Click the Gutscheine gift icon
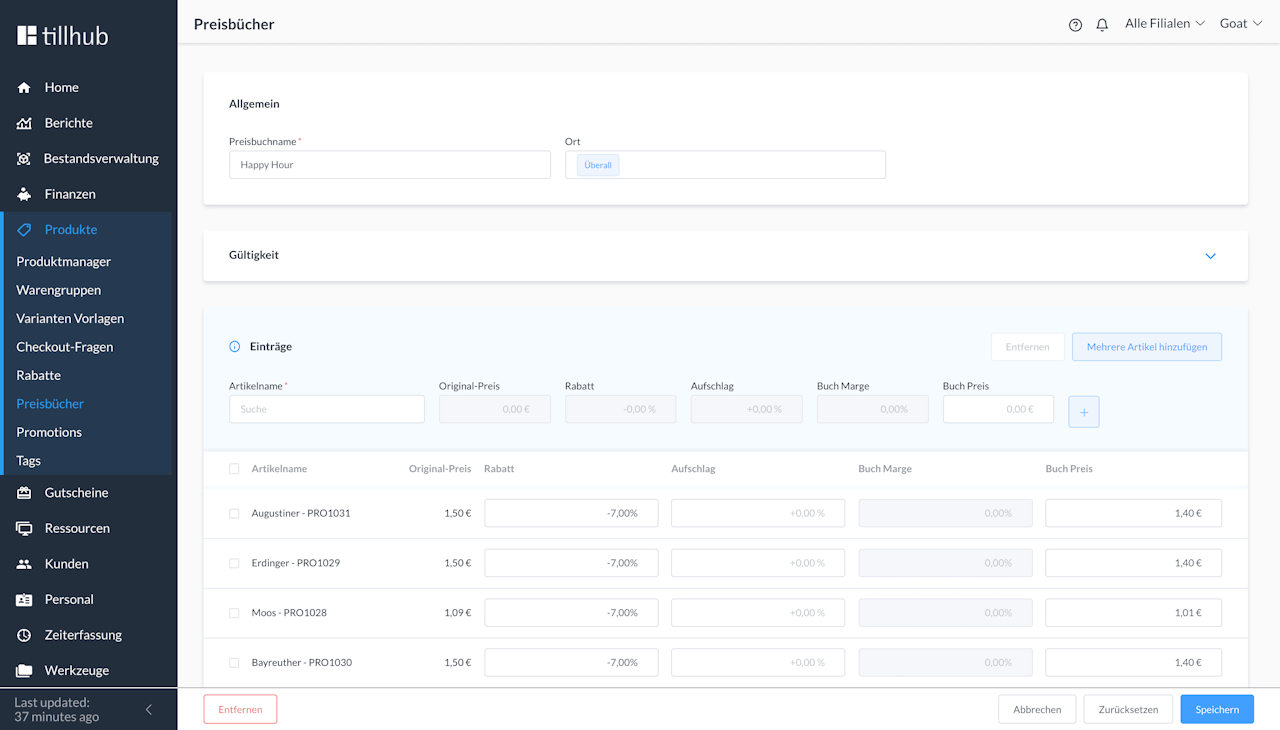This screenshot has width=1280, height=730. 24,493
